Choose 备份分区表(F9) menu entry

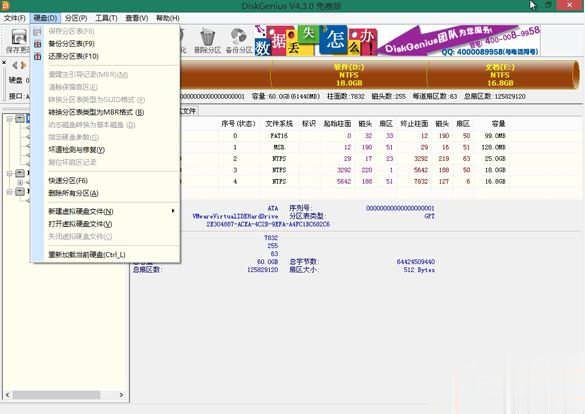point(106,44)
